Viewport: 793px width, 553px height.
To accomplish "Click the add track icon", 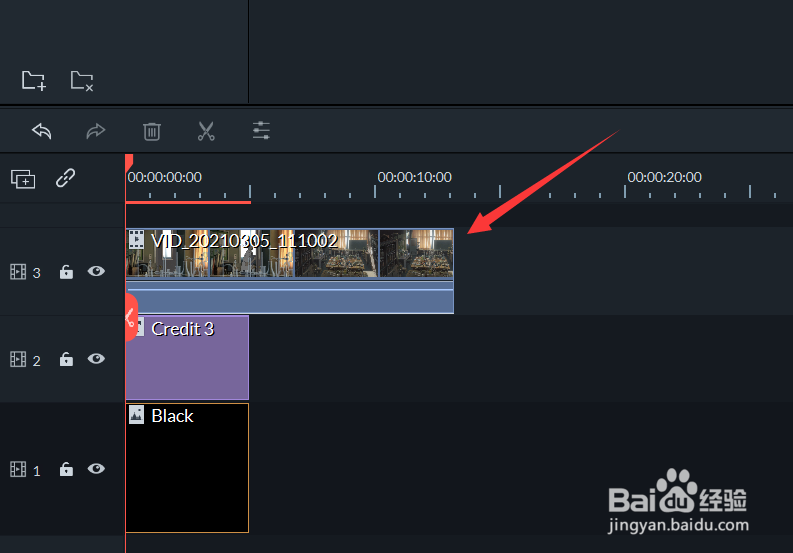I will [x=23, y=179].
